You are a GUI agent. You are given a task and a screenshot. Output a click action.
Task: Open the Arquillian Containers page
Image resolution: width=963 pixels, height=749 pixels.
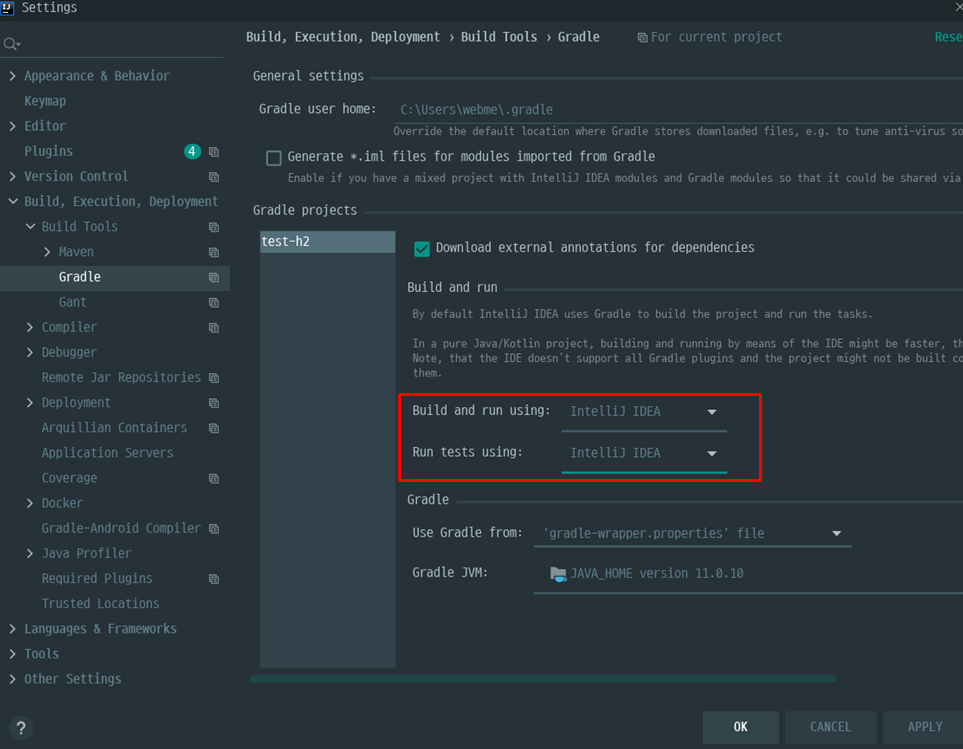tap(114, 427)
